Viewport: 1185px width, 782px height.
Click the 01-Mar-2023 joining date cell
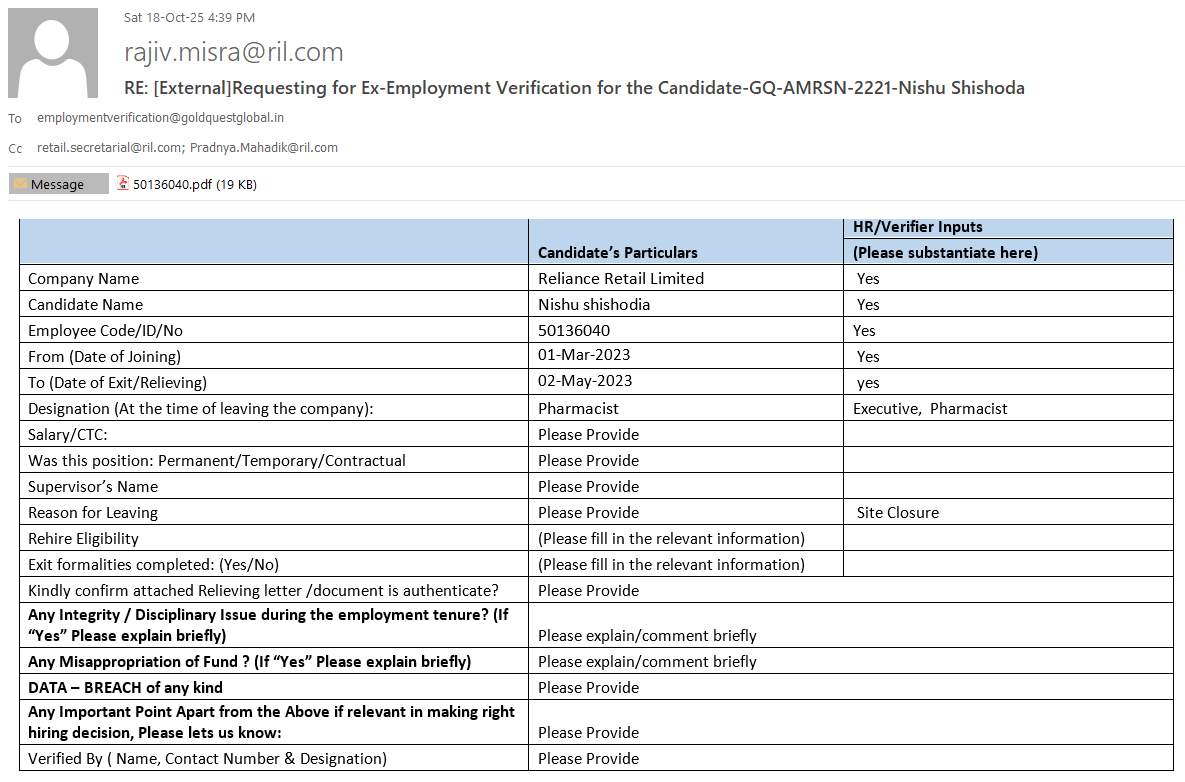584,356
